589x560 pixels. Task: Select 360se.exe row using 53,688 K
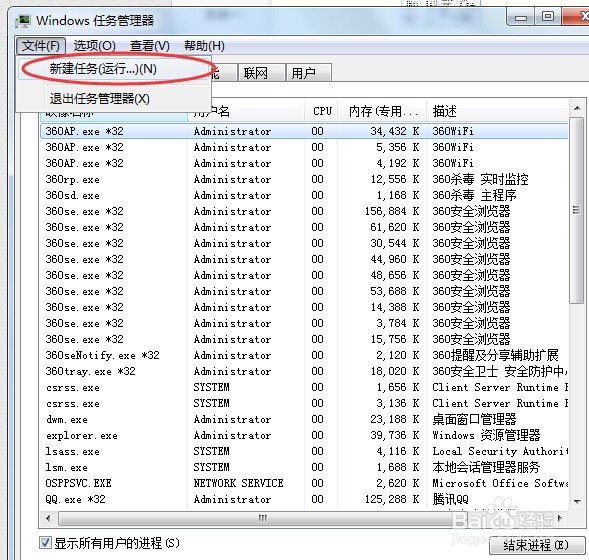(304, 291)
